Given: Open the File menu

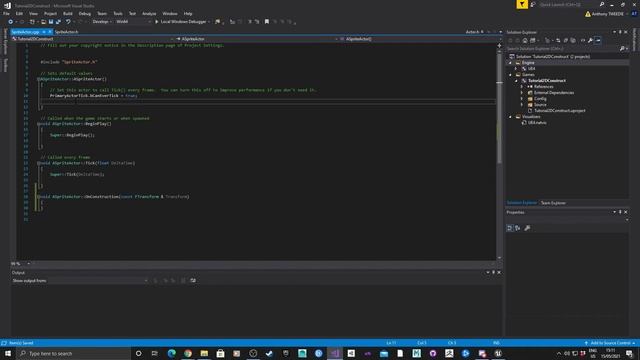Looking at the screenshot, I should point(6,13).
